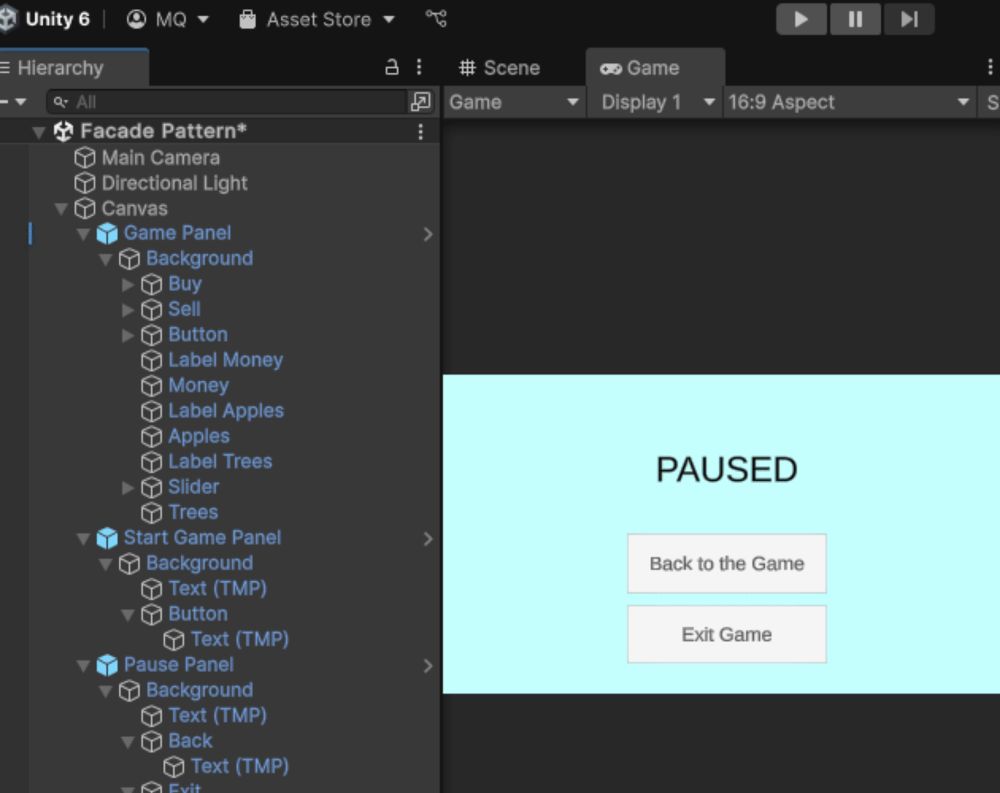Select the Background under Game Panel
This screenshot has height=793, width=1000.
pyautogui.click(x=199, y=258)
